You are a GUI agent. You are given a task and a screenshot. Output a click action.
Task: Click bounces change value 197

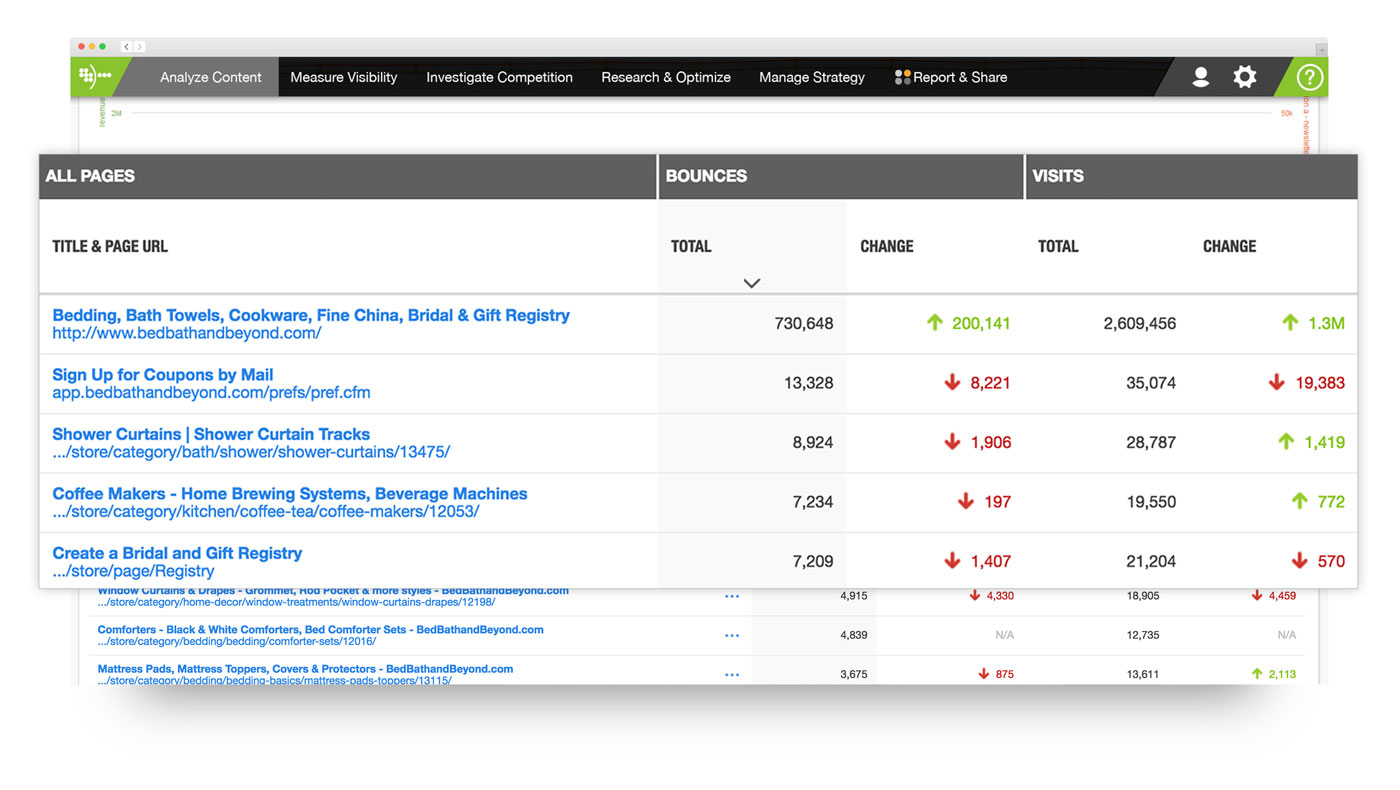(x=998, y=502)
